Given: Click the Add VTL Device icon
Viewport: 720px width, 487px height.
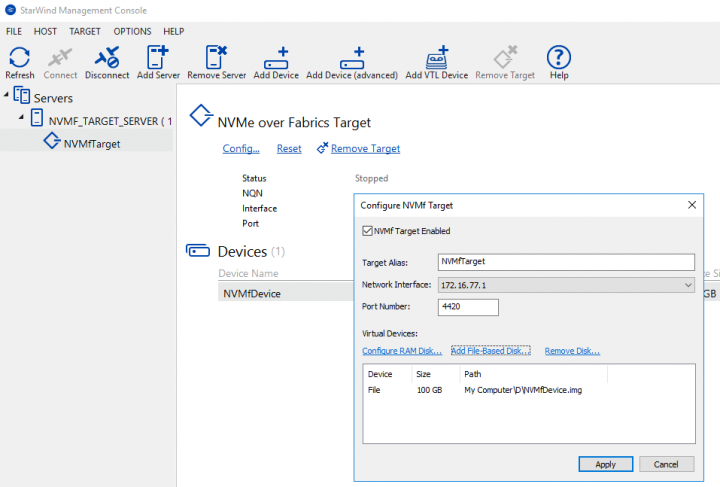Looking at the screenshot, I should (437, 57).
